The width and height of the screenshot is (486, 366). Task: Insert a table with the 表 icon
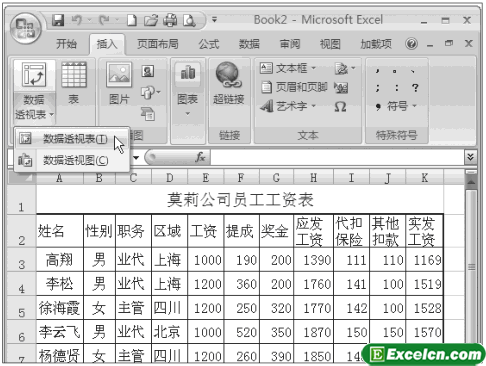(x=74, y=83)
